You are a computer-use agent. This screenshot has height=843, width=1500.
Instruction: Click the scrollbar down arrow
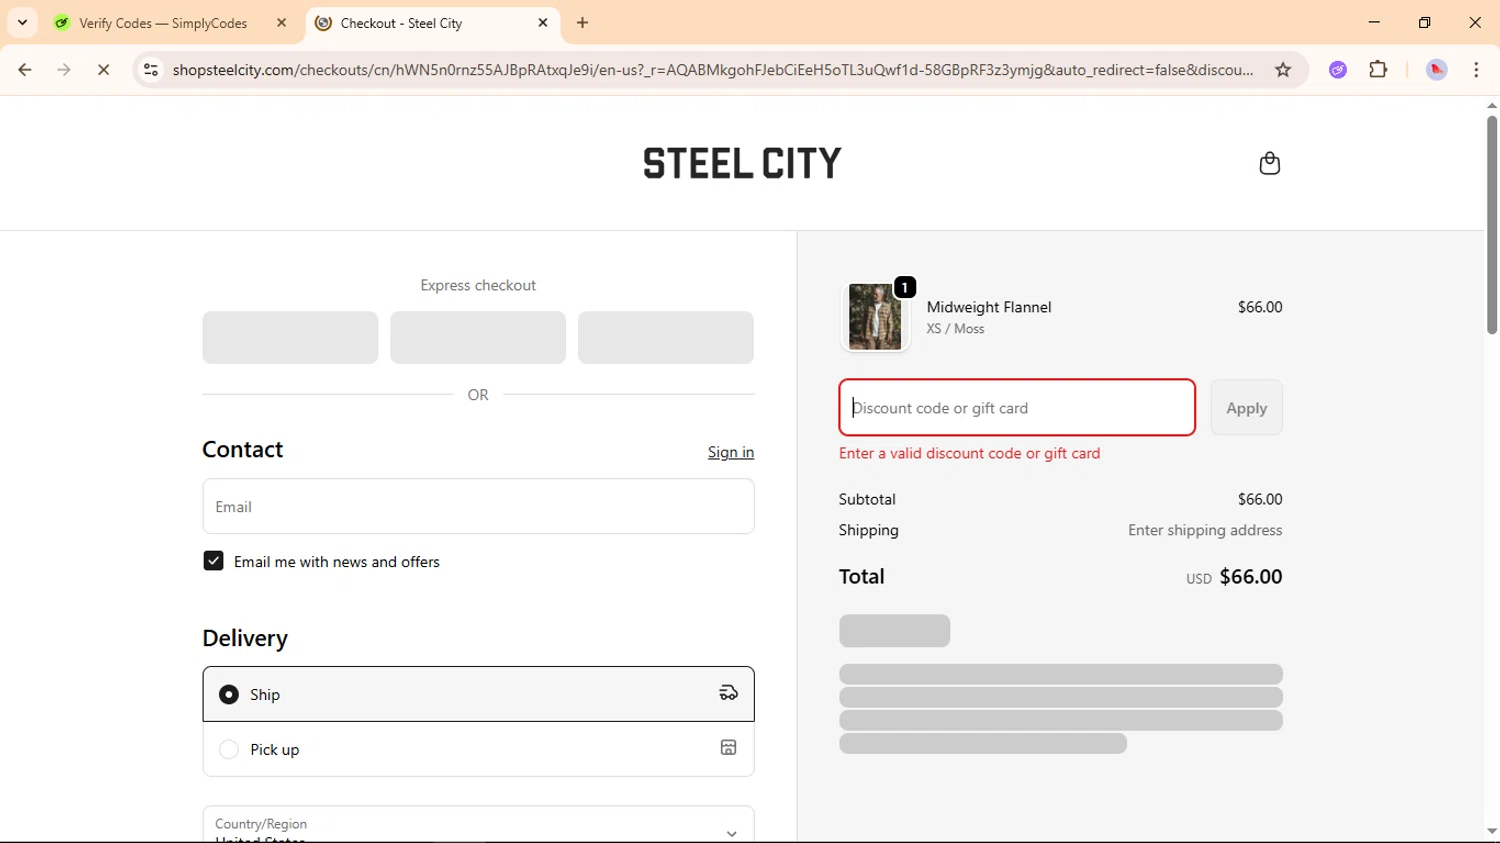coord(1491,831)
